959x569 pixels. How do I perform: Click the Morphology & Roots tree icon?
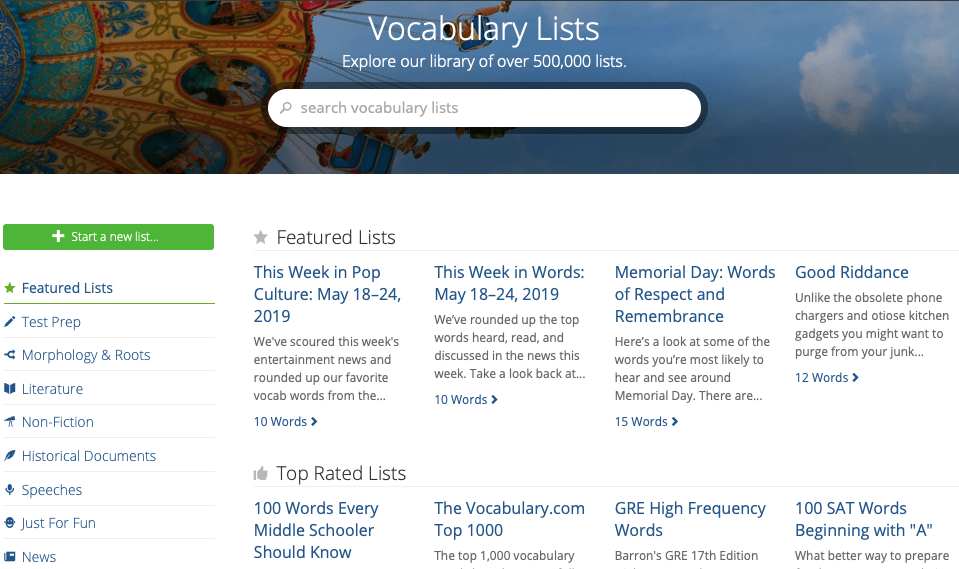point(10,355)
